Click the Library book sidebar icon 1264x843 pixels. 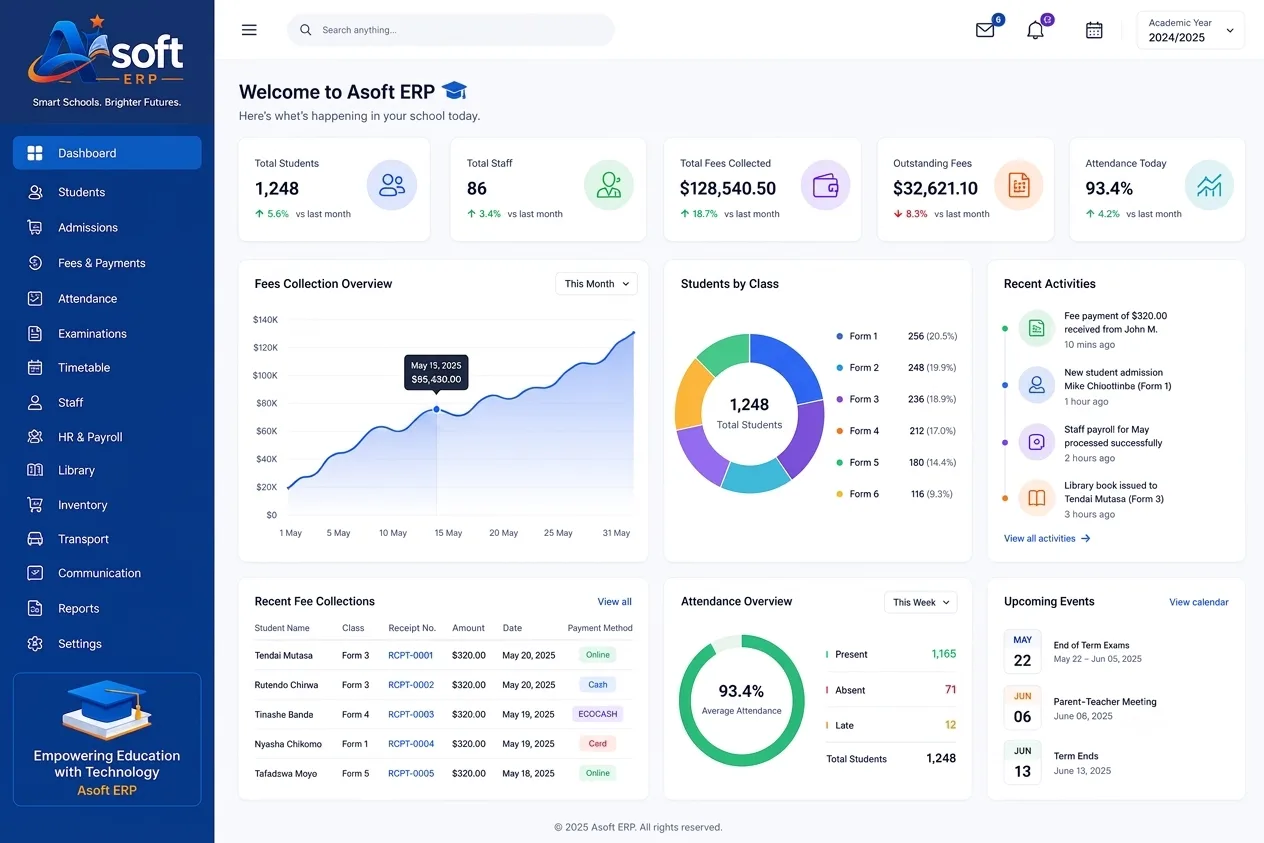35,470
